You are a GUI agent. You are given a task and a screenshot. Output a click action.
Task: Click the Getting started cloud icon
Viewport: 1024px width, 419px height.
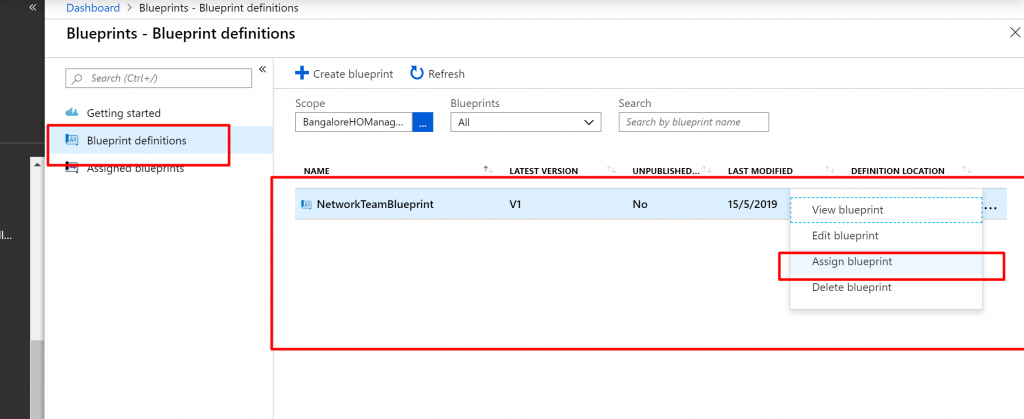pos(72,113)
